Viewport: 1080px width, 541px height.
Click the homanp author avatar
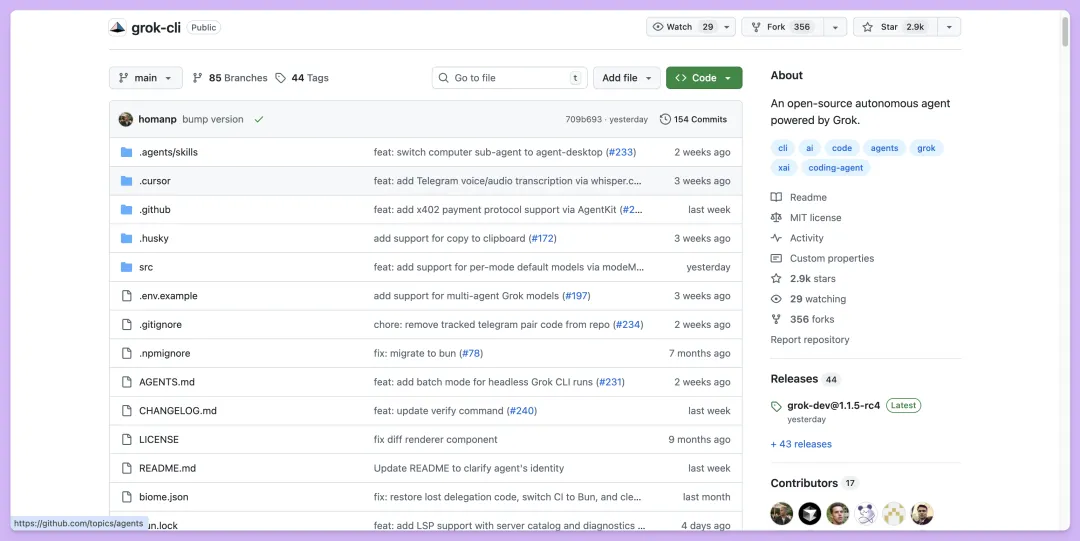(126, 119)
